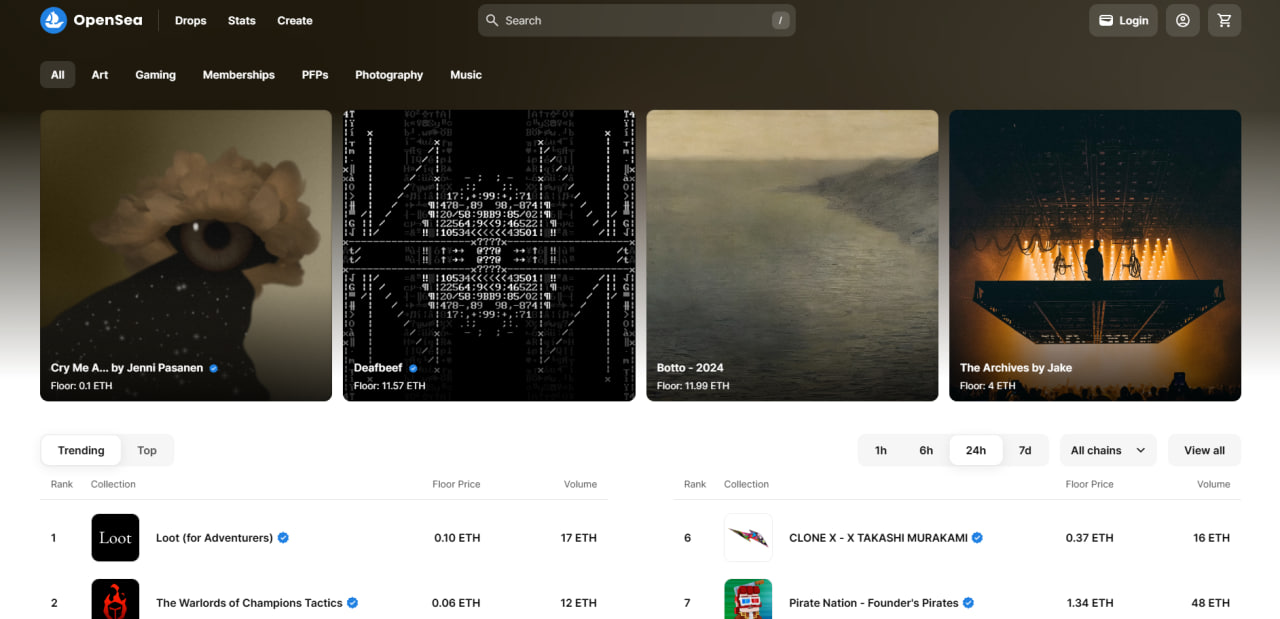Open the Create menu item
The height and width of the screenshot is (619, 1280).
(295, 20)
